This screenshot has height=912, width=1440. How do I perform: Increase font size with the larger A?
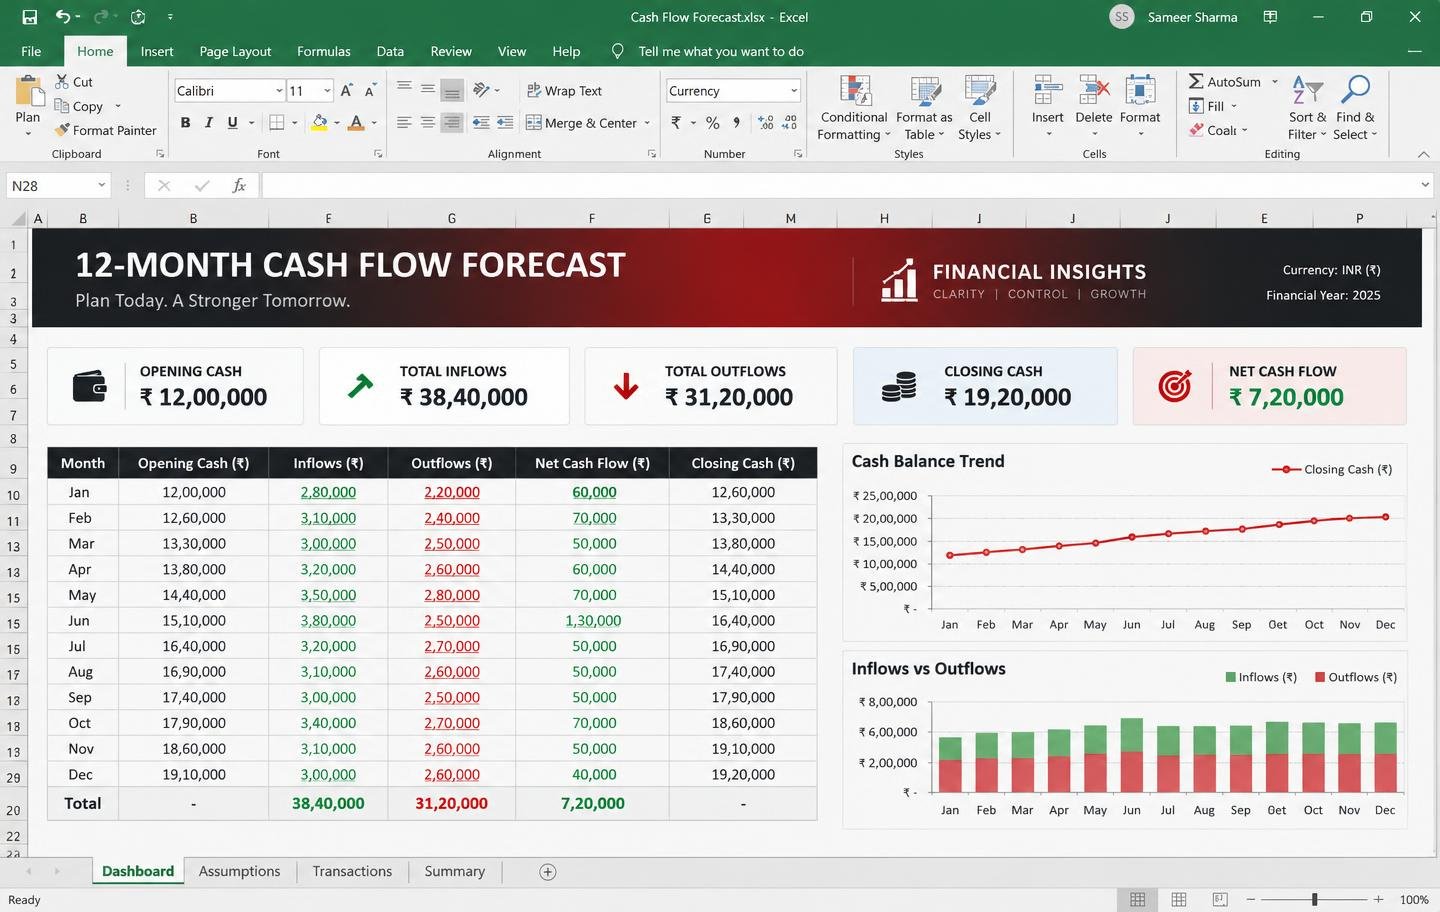tap(346, 91)
